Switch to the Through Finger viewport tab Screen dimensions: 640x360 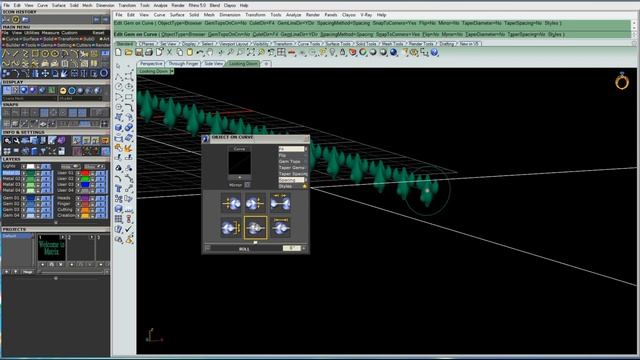coord(183,64)
